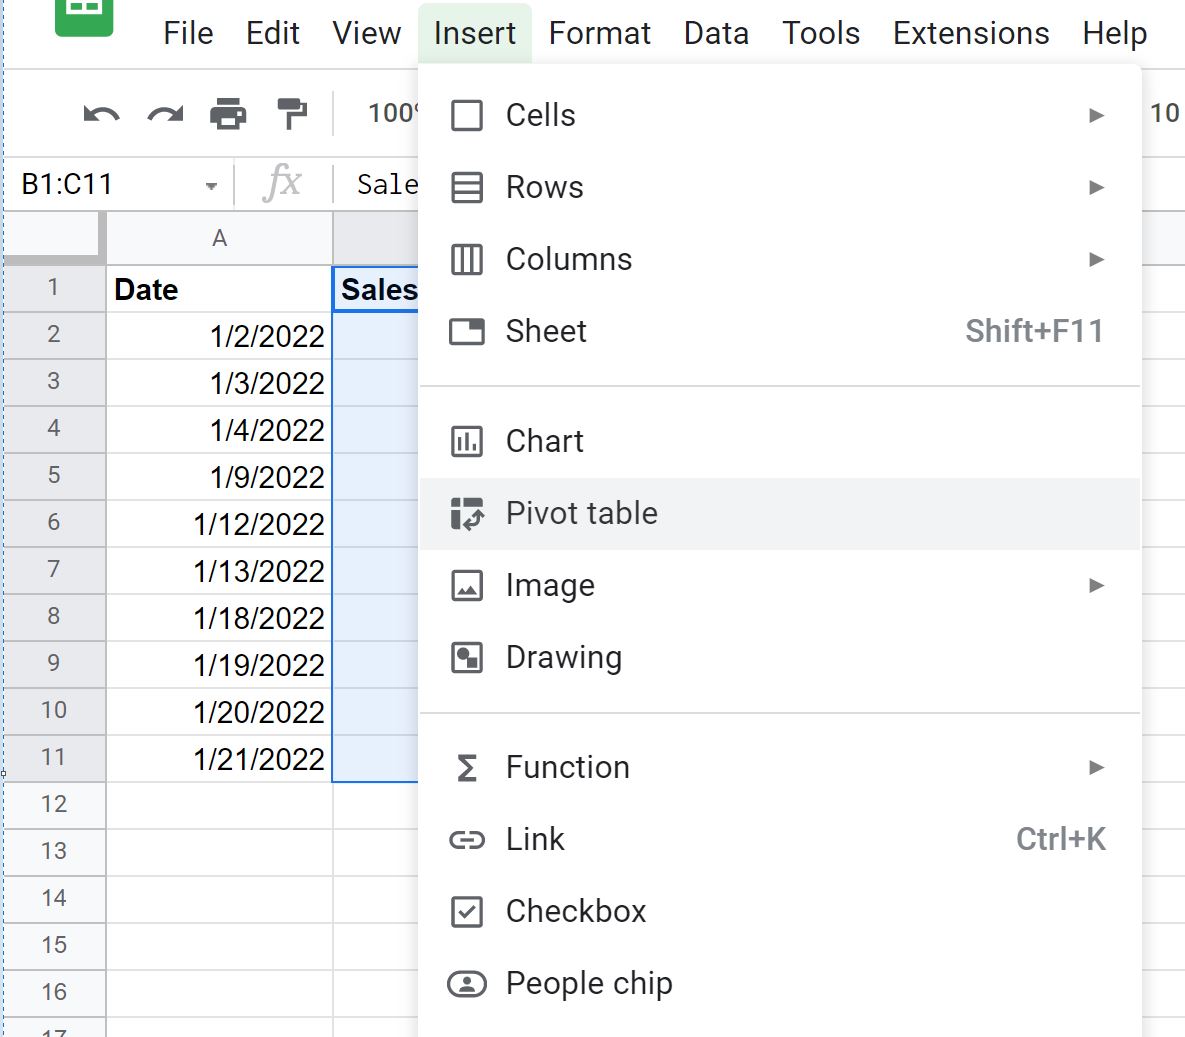Image resolution: width=1185 pixels, height=1037 pixels.
Task: Select row 1 header
Action: tap(54, 288)
